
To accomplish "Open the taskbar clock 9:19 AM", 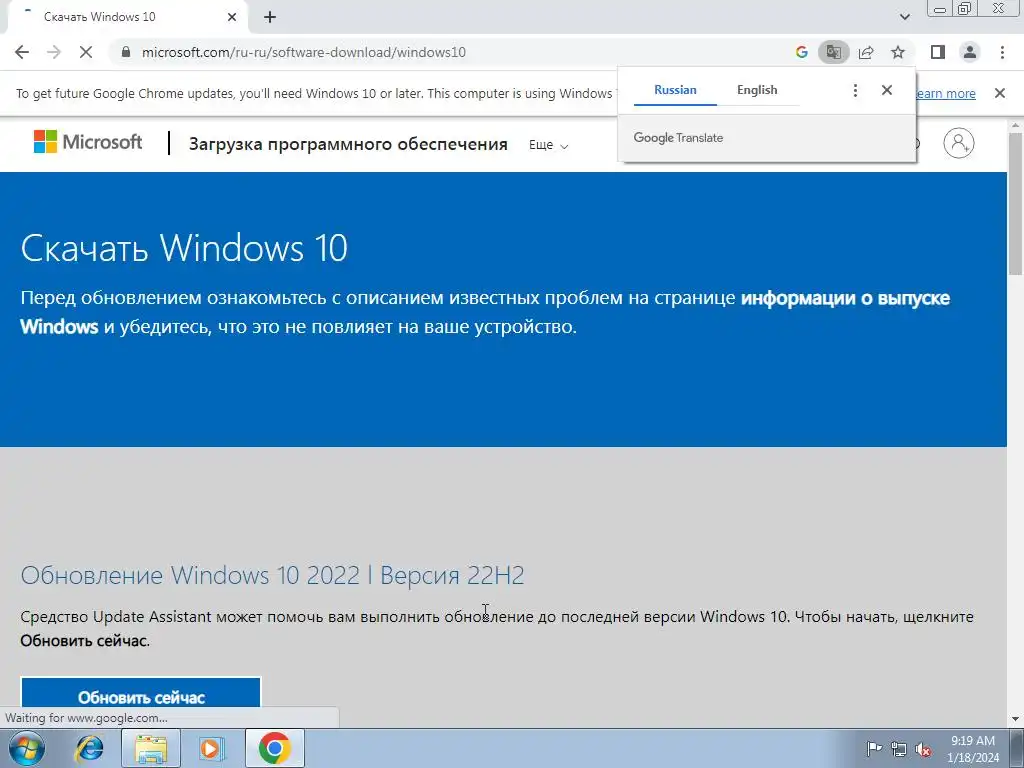I will 973,749.
